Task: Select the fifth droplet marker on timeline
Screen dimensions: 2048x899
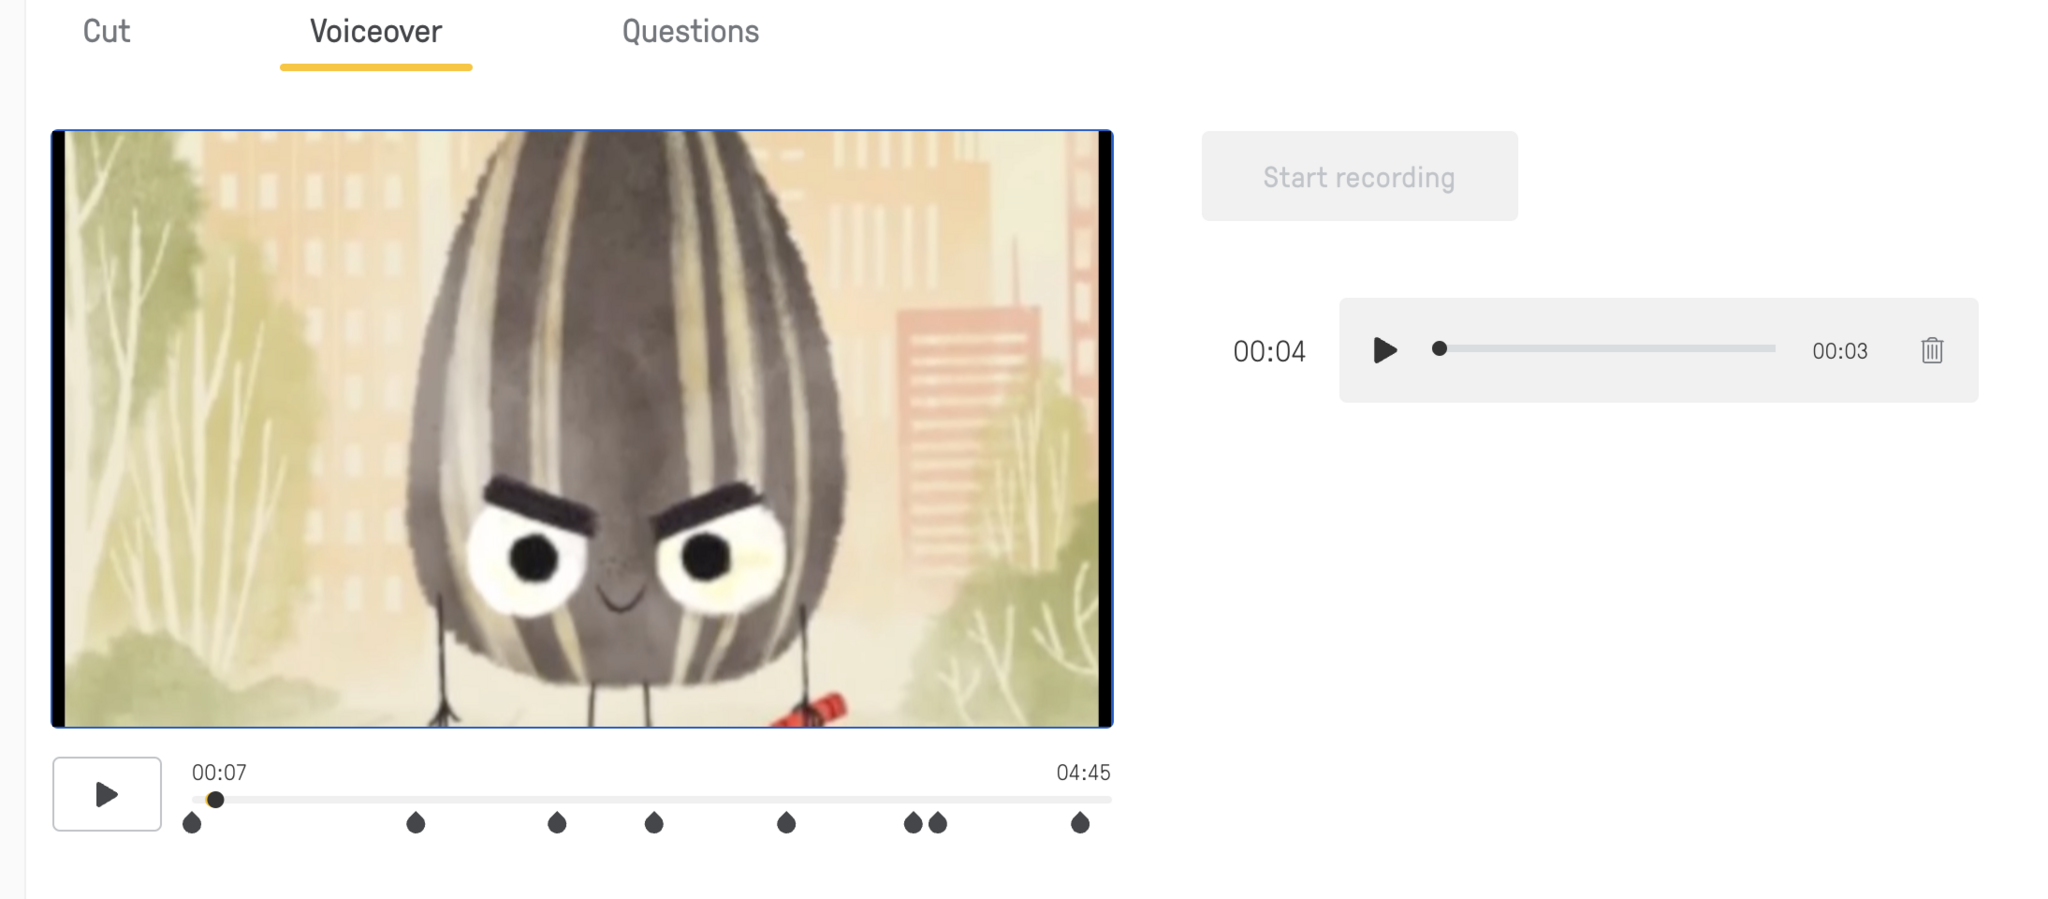Action: pos(786,823)
